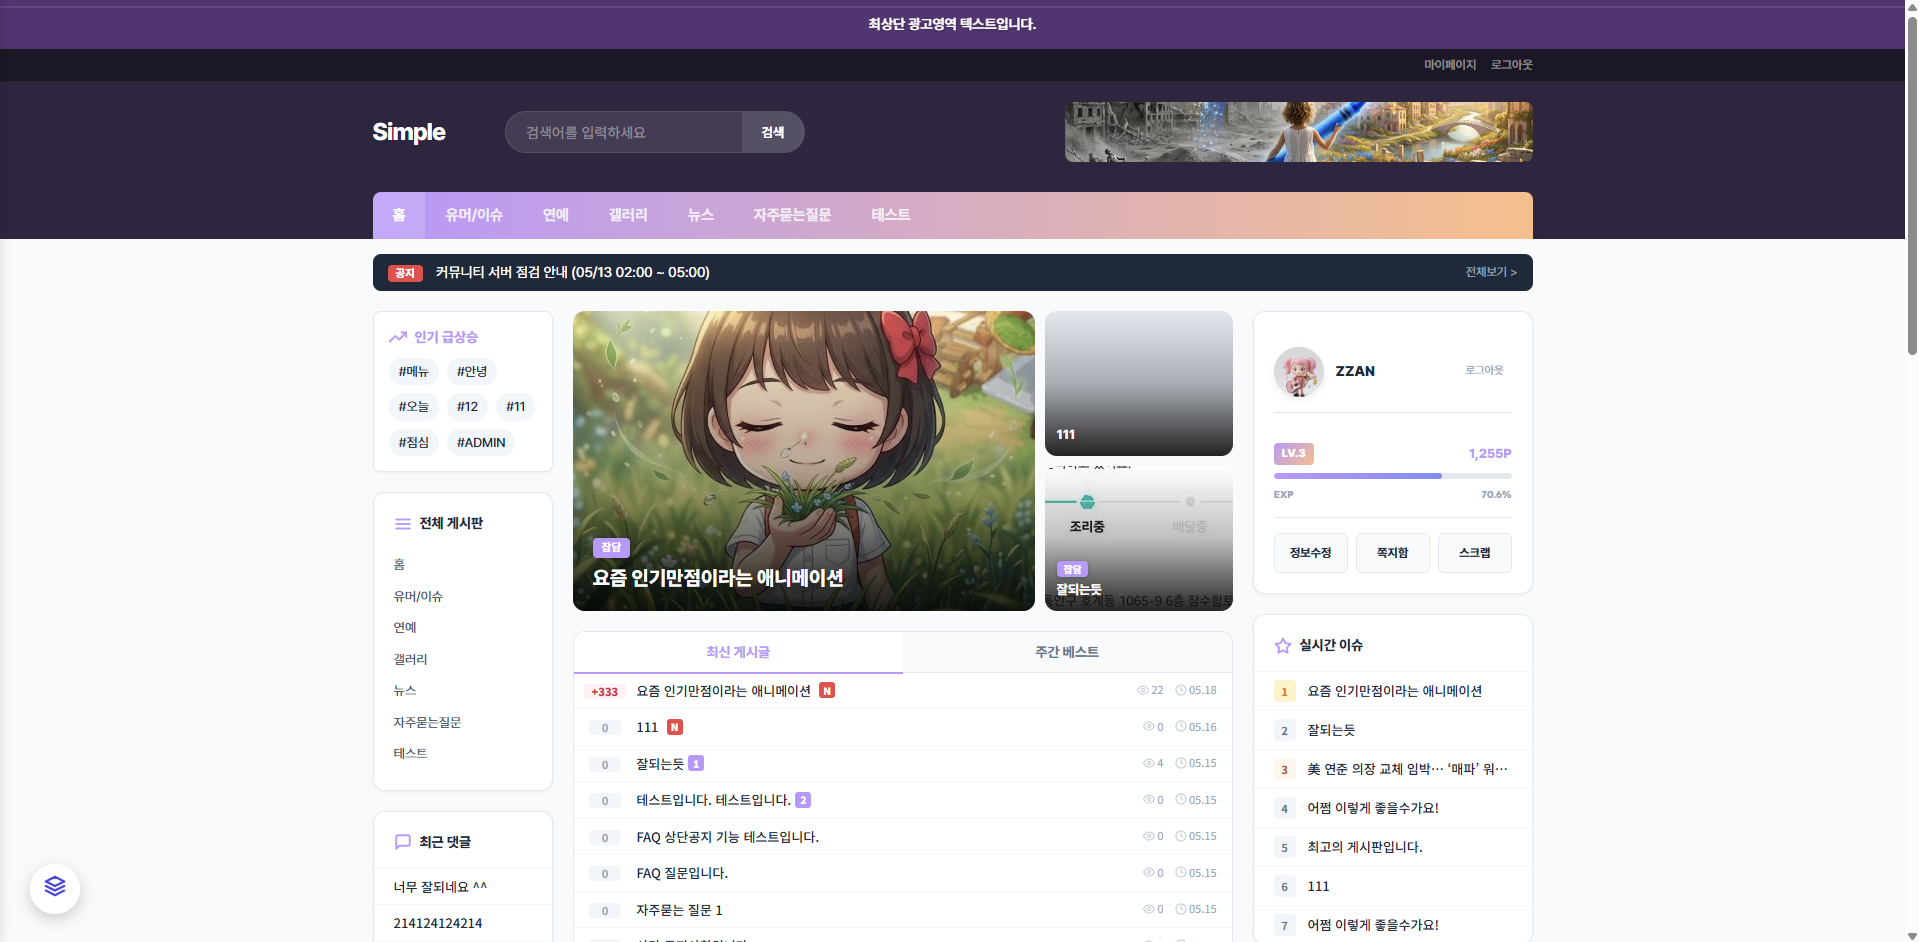This screenshot has height=942, width=1919.
Task: Click rank 1 badge in 실시간 이슈
Action: pyautogui.click(x=1285, y=692)
